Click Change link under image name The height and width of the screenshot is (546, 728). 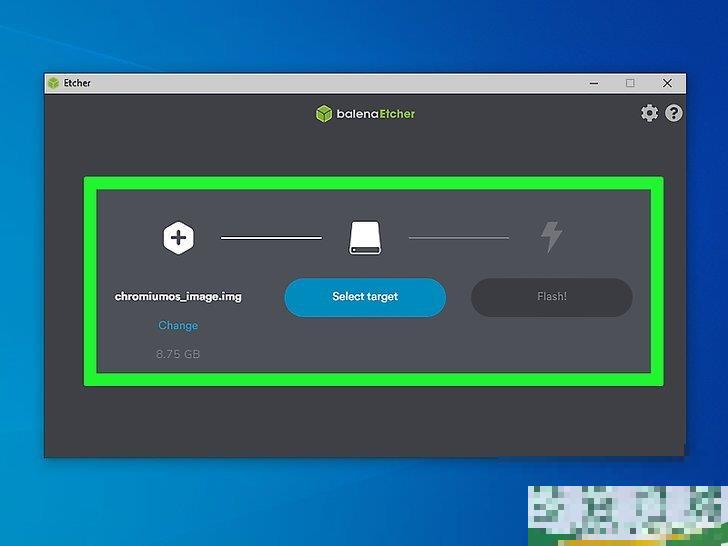coord(178,325)
